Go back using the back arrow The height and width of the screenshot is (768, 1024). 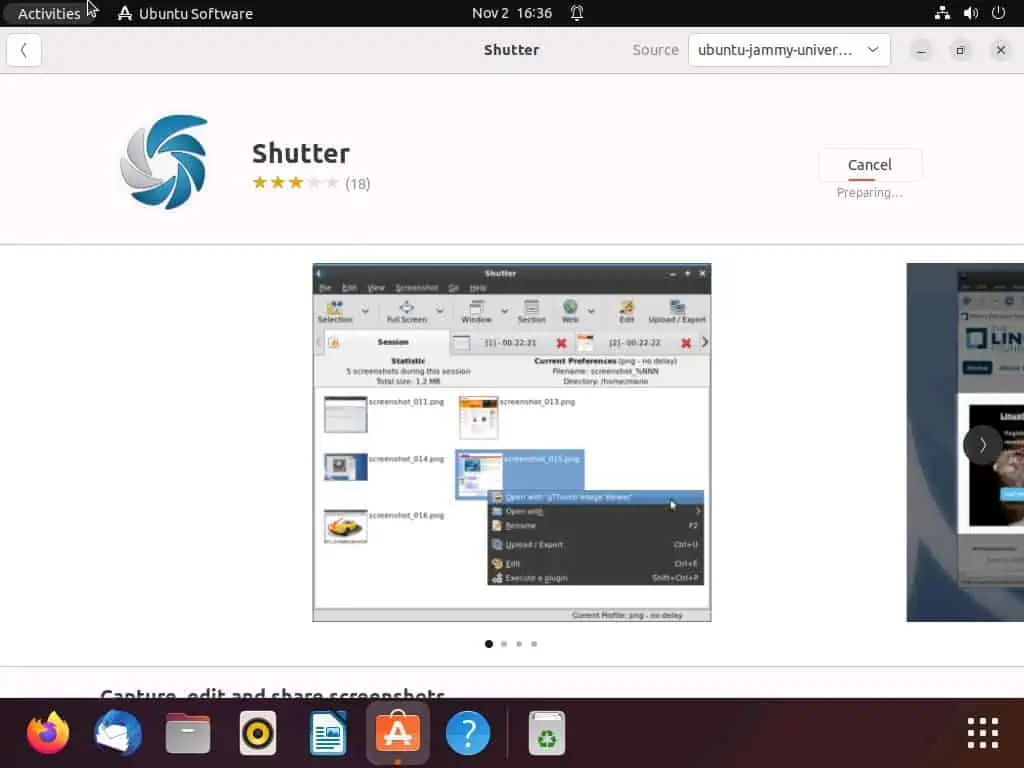tap(24, 49)
